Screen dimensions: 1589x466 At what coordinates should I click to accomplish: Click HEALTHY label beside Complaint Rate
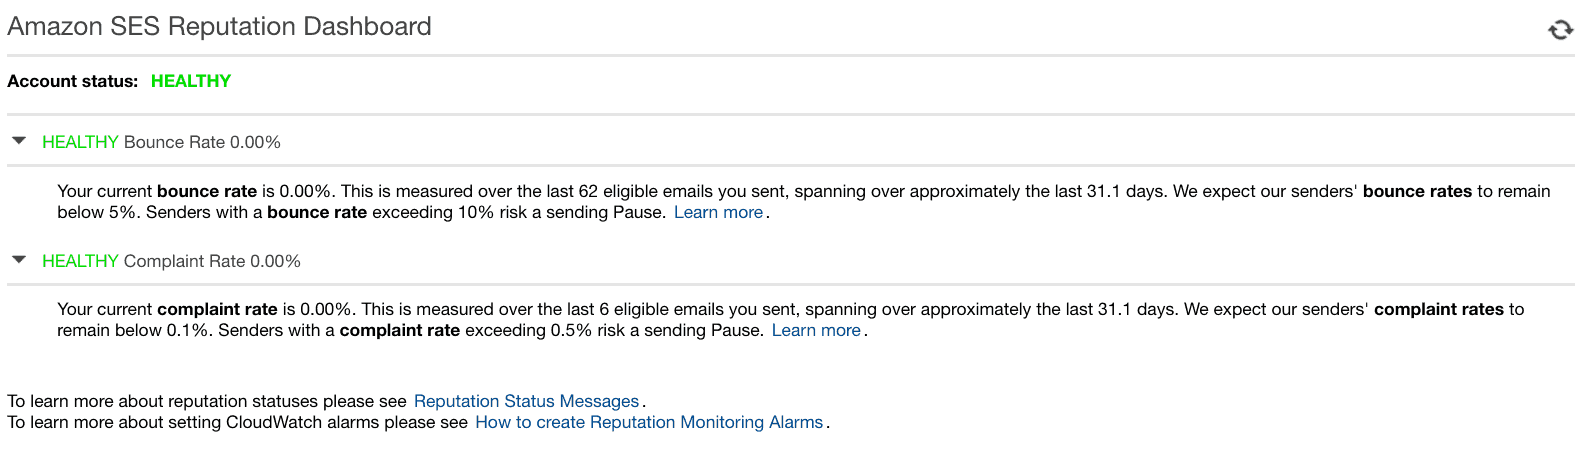pos(80,261)
